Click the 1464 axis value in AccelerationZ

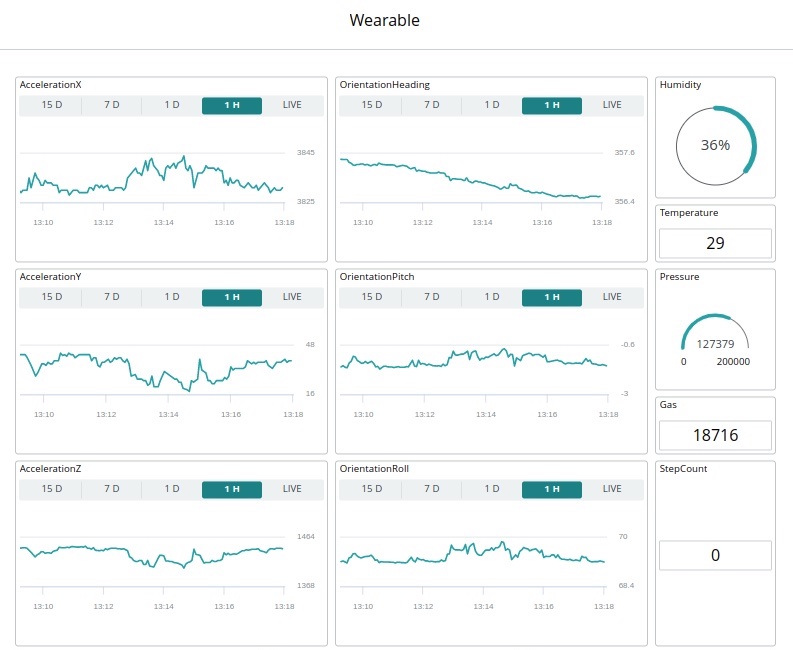[x=305, y=536]
